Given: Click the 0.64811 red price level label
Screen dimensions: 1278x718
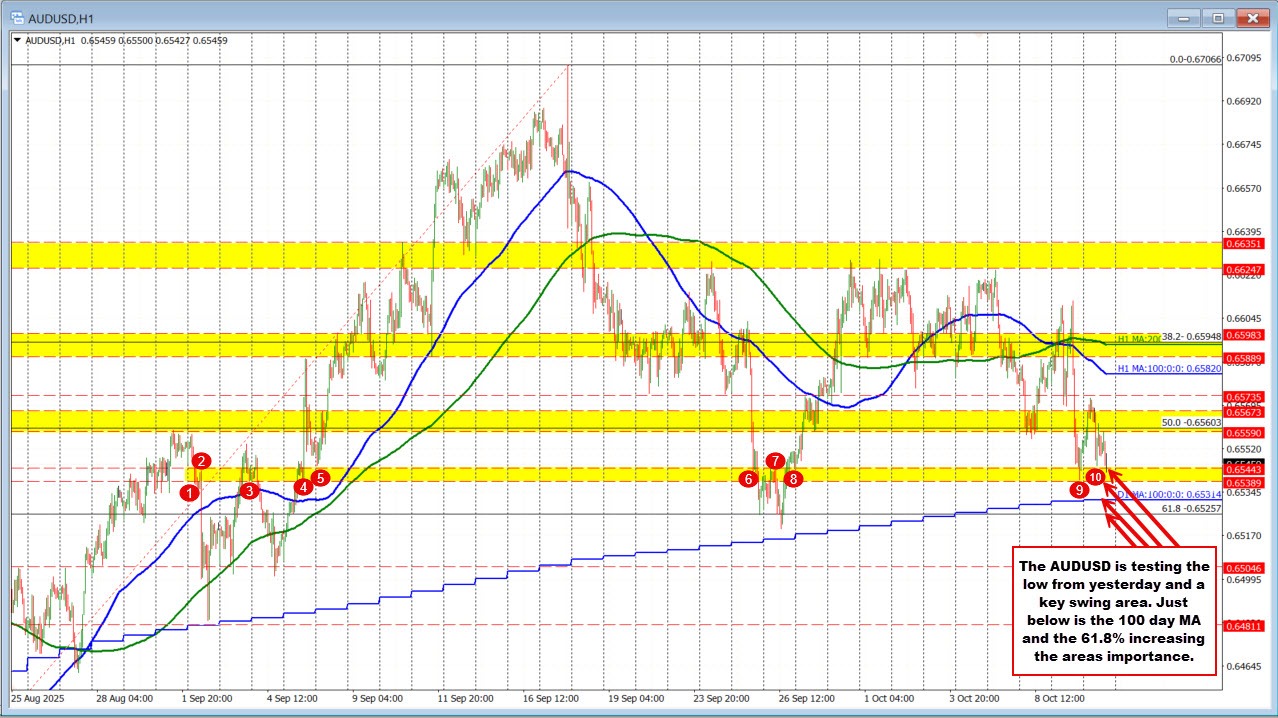Looking at the screenshot, I should (1245, 626).
